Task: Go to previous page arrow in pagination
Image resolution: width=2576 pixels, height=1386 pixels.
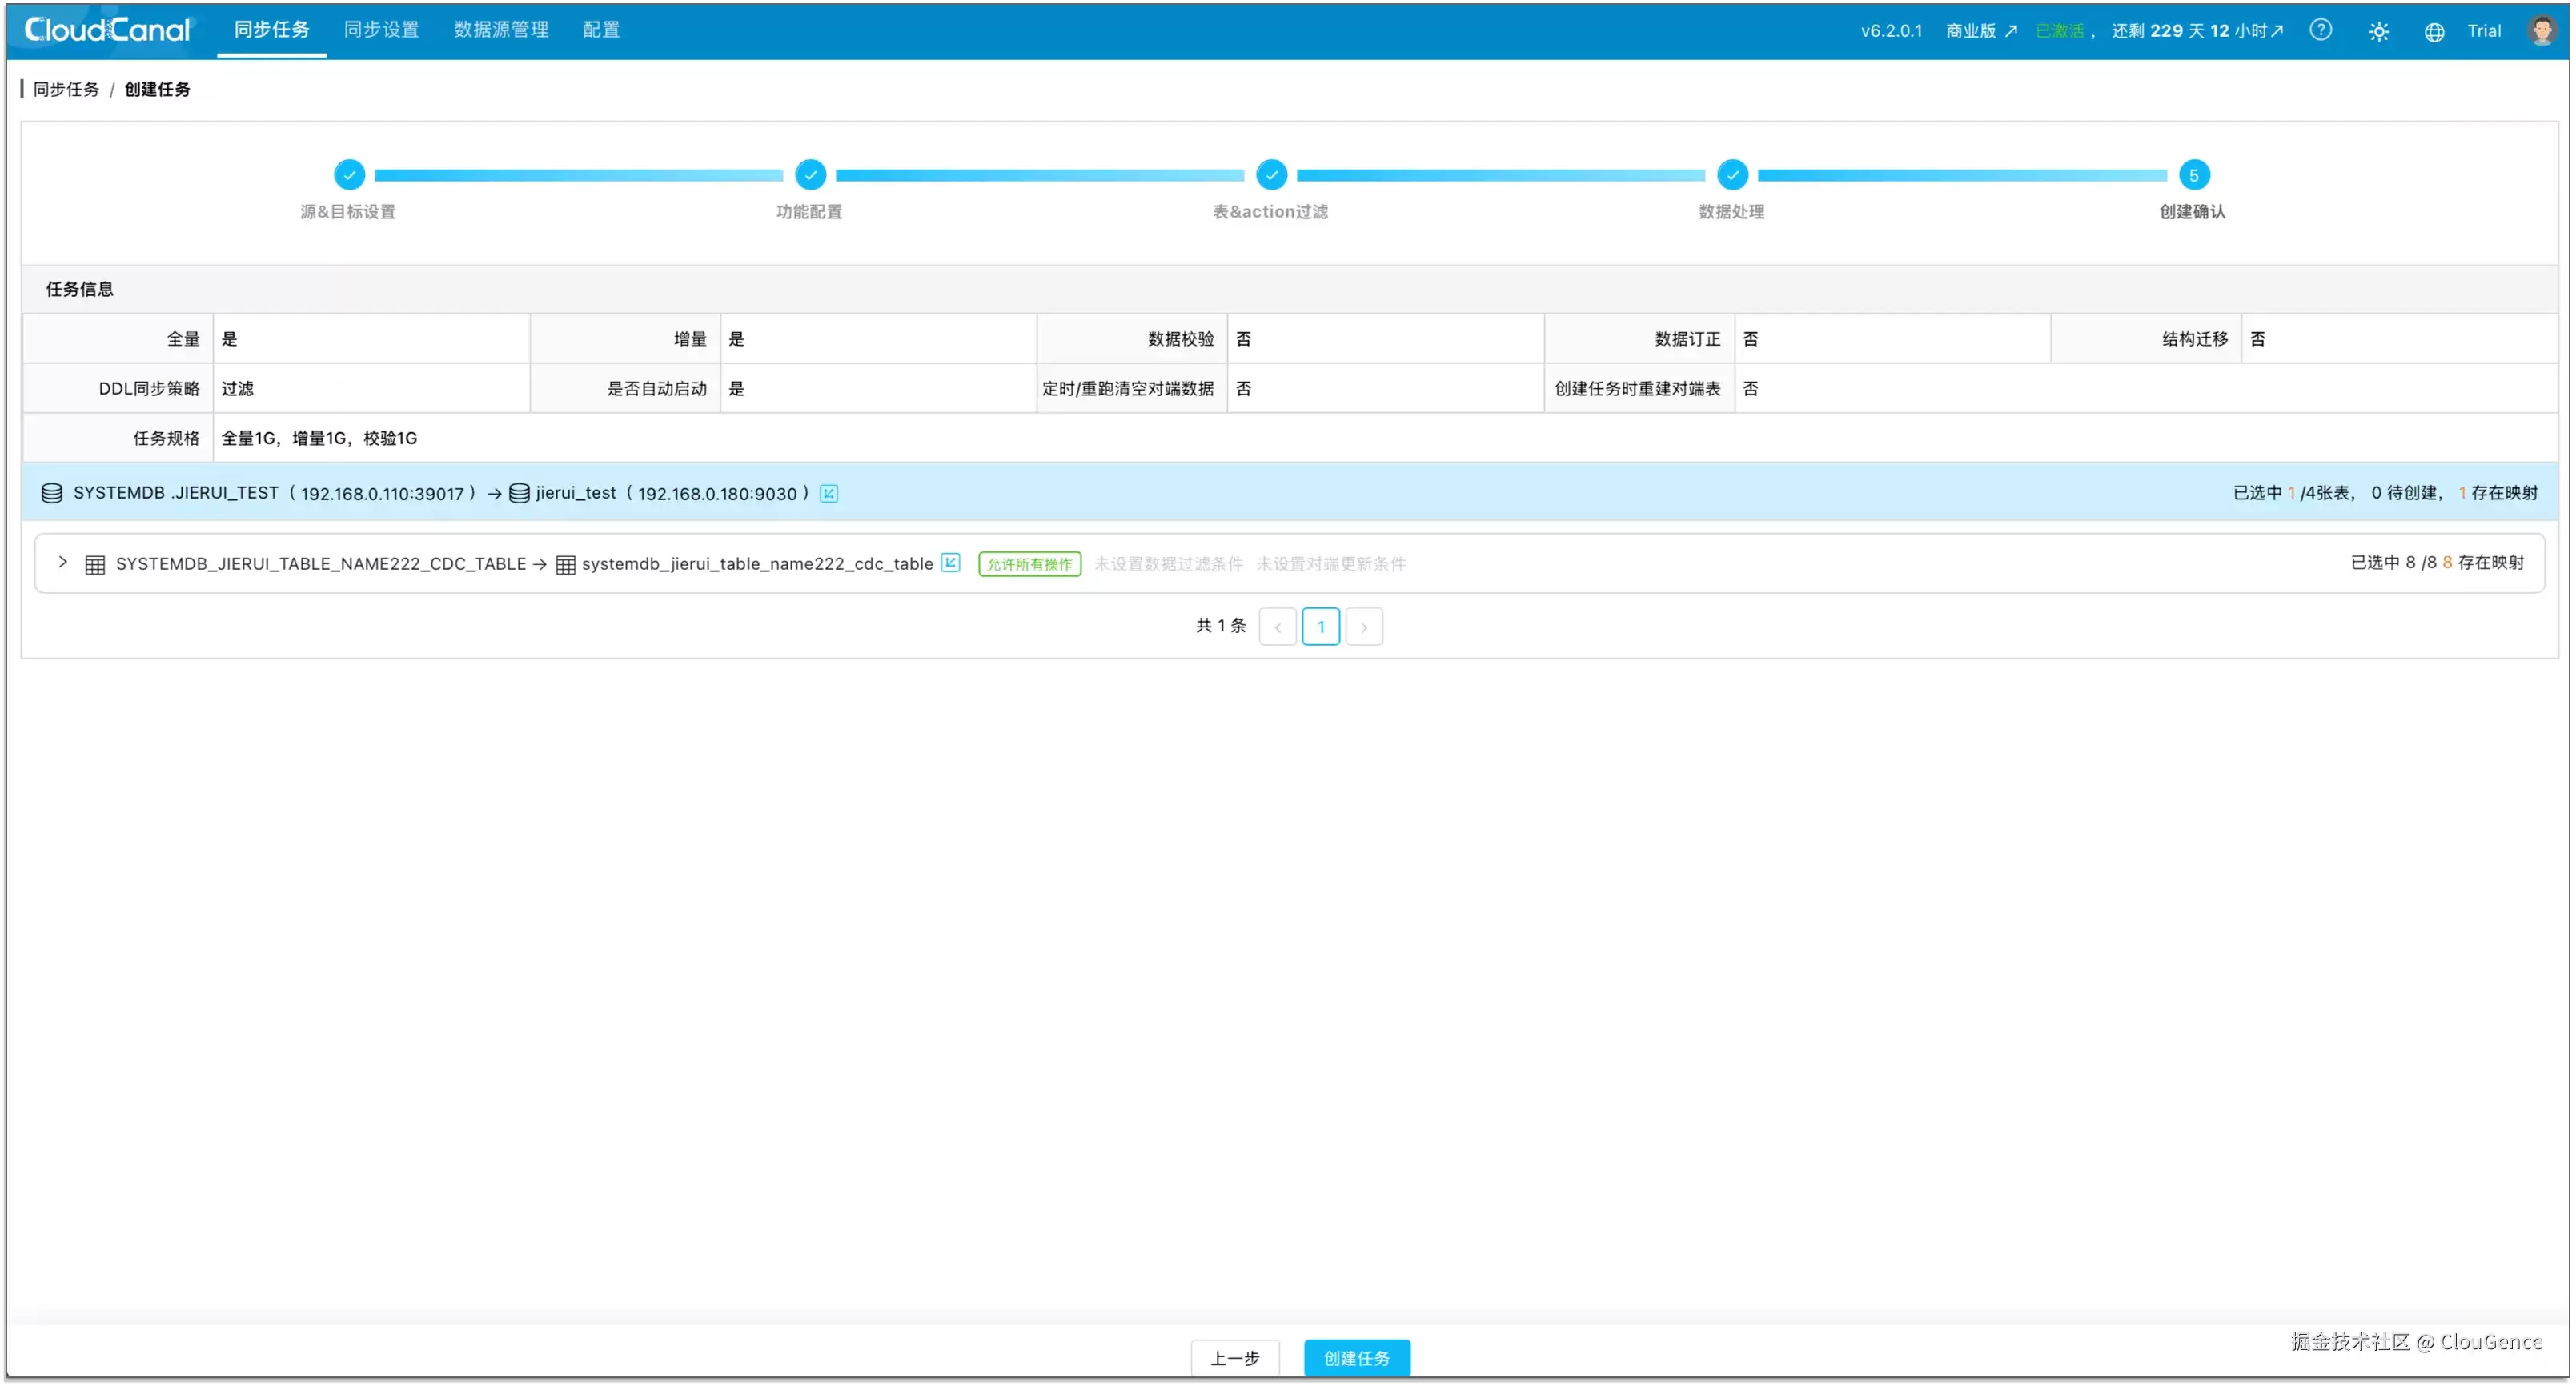Action: 1278,627
